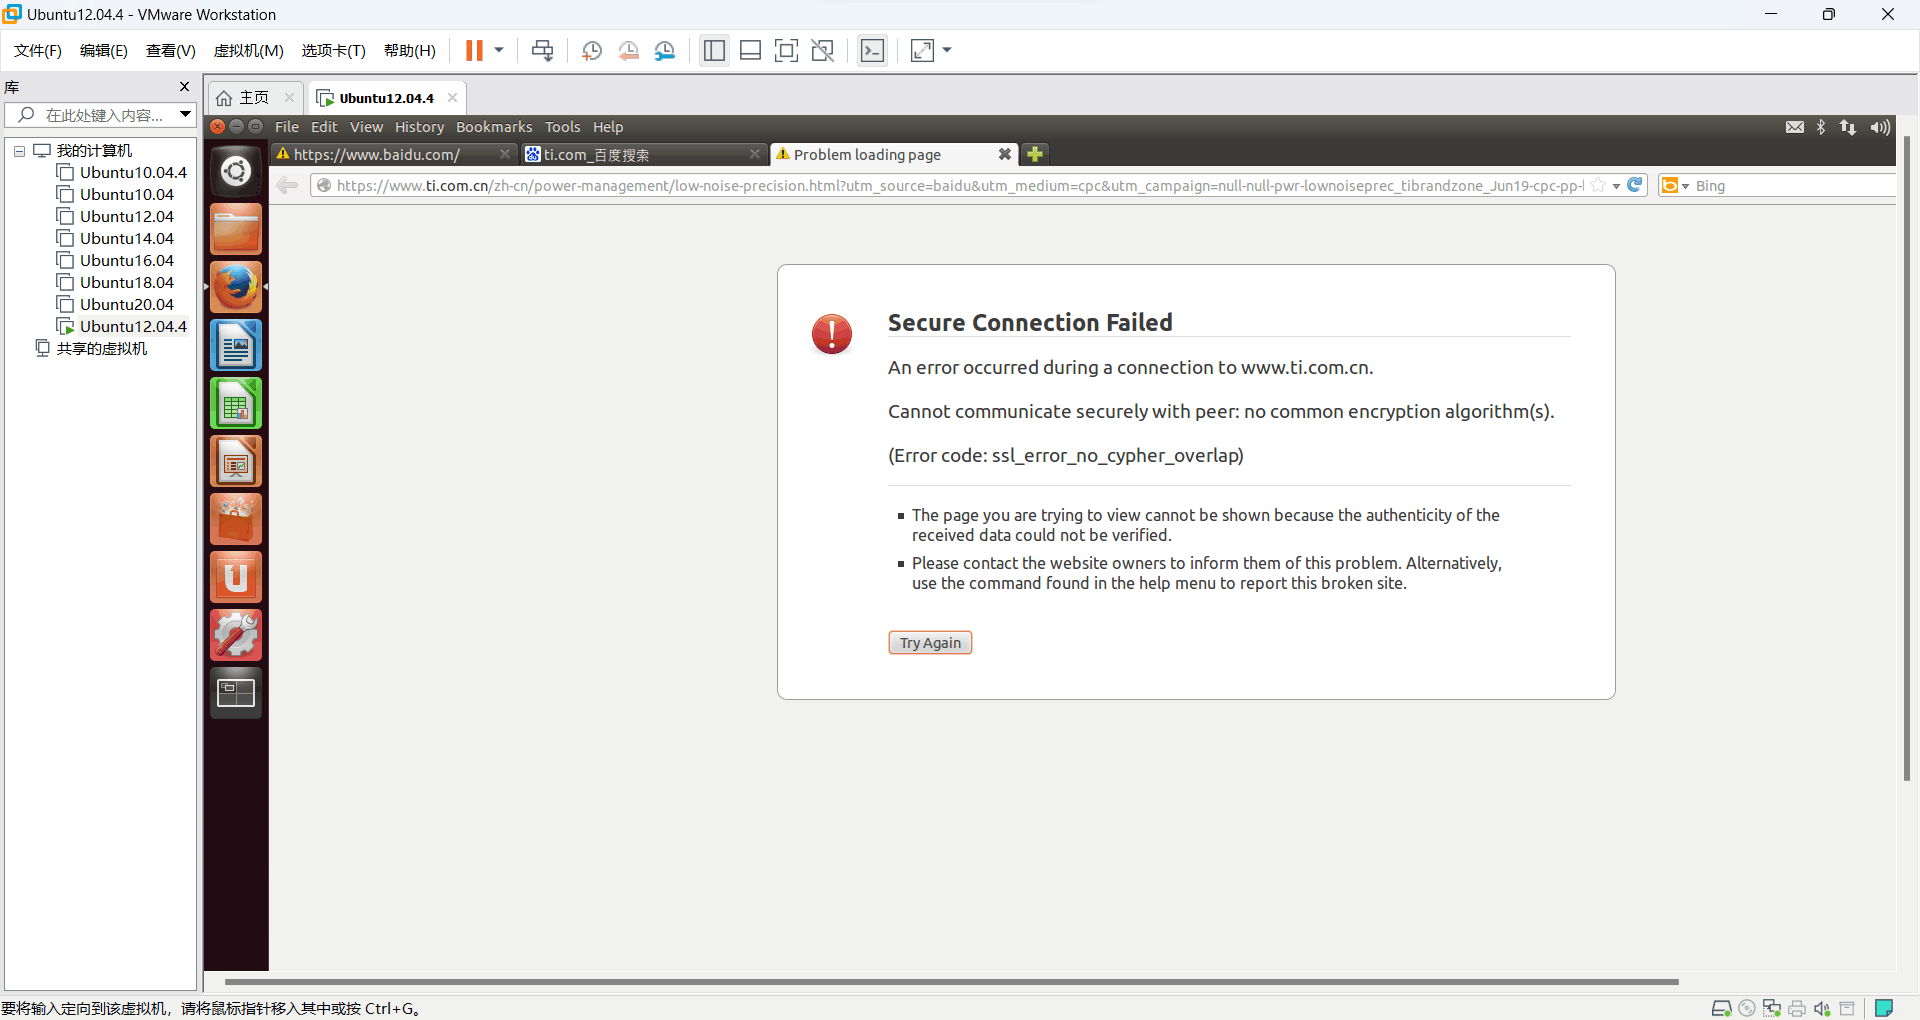Click the Try Again button
The width and height of the screenshot is (1920, 1020).
tap(930, 642)
